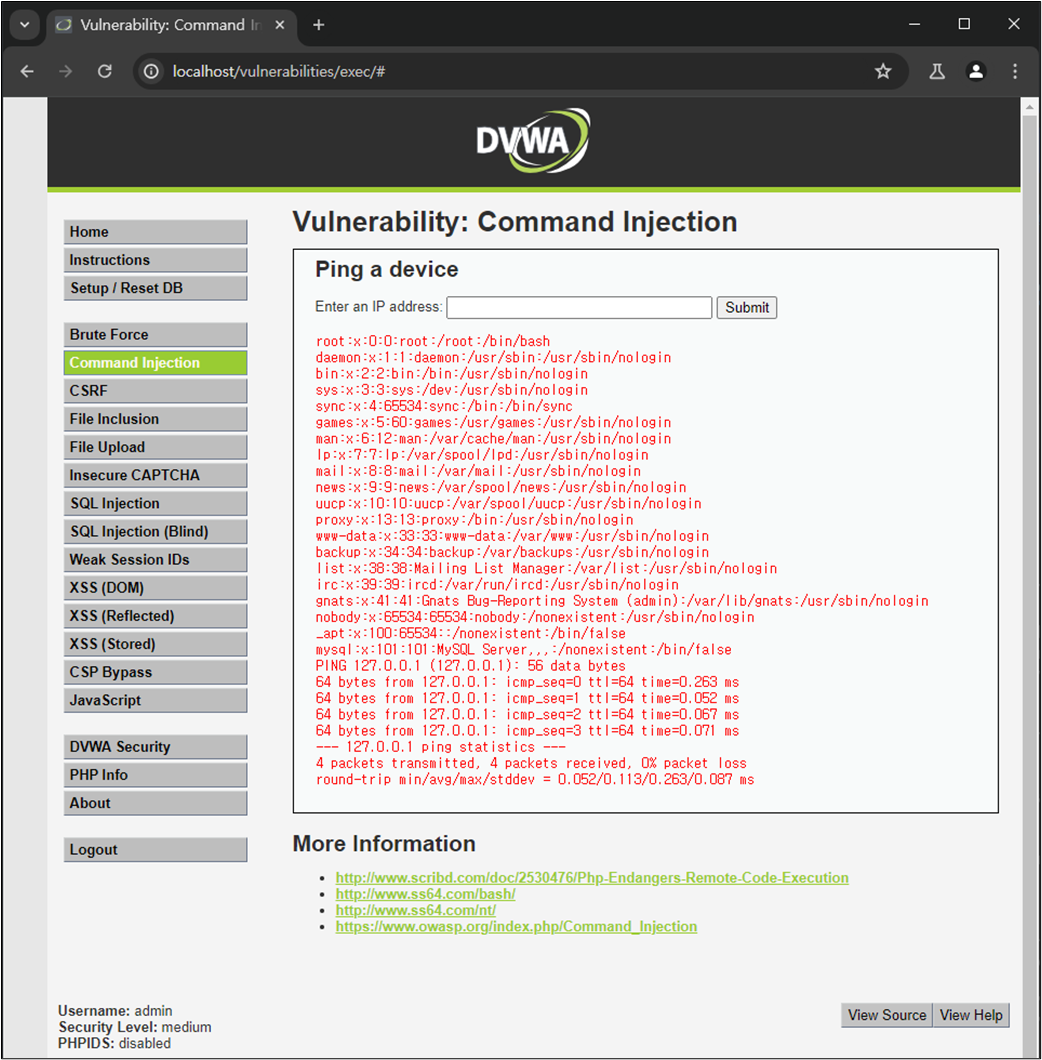Viewport: 1042px width, 1060px height.
Task: Open Chrome three-dot menu
Action: [x=1015, y=71]
